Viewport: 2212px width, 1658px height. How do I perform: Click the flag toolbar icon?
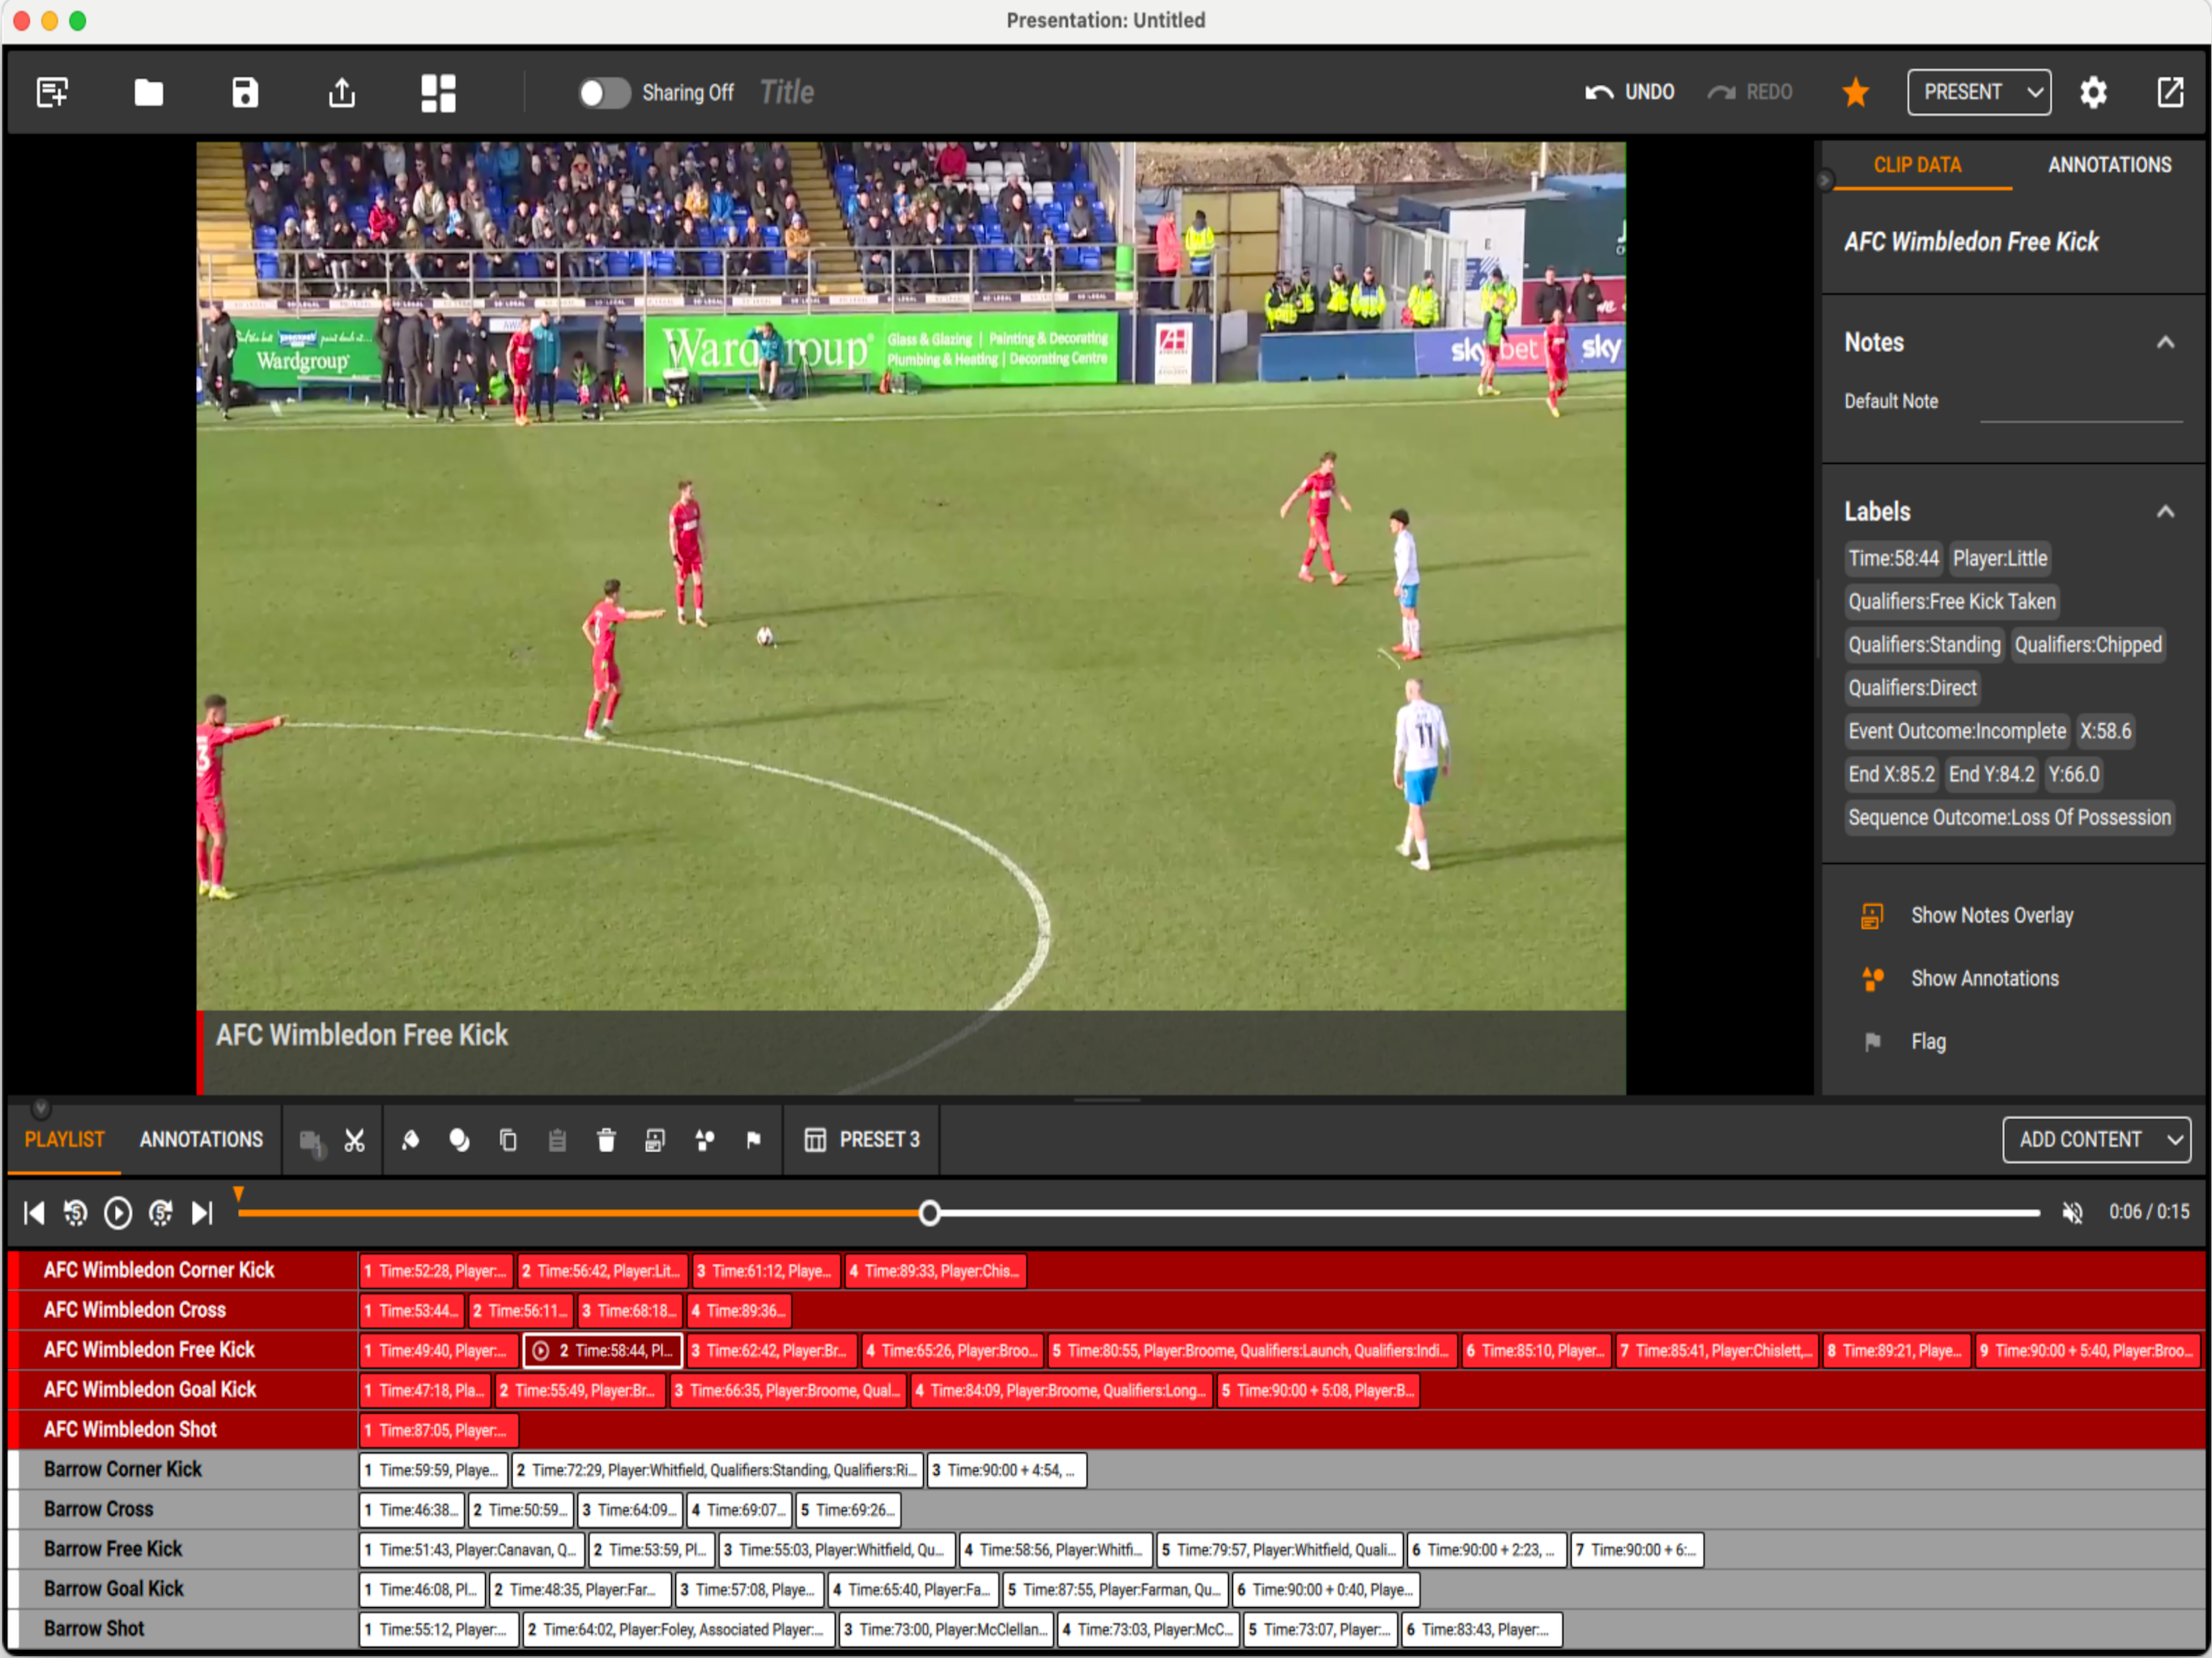[754, 1140]
